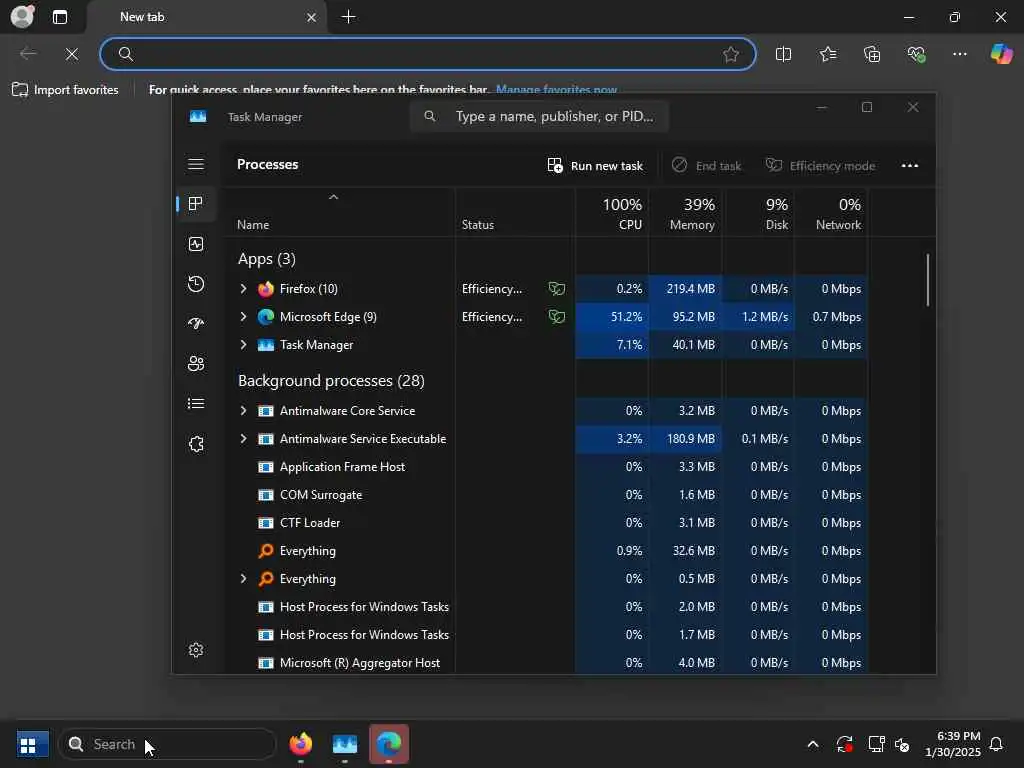Click Manage favorites now link

click(556, 89)
